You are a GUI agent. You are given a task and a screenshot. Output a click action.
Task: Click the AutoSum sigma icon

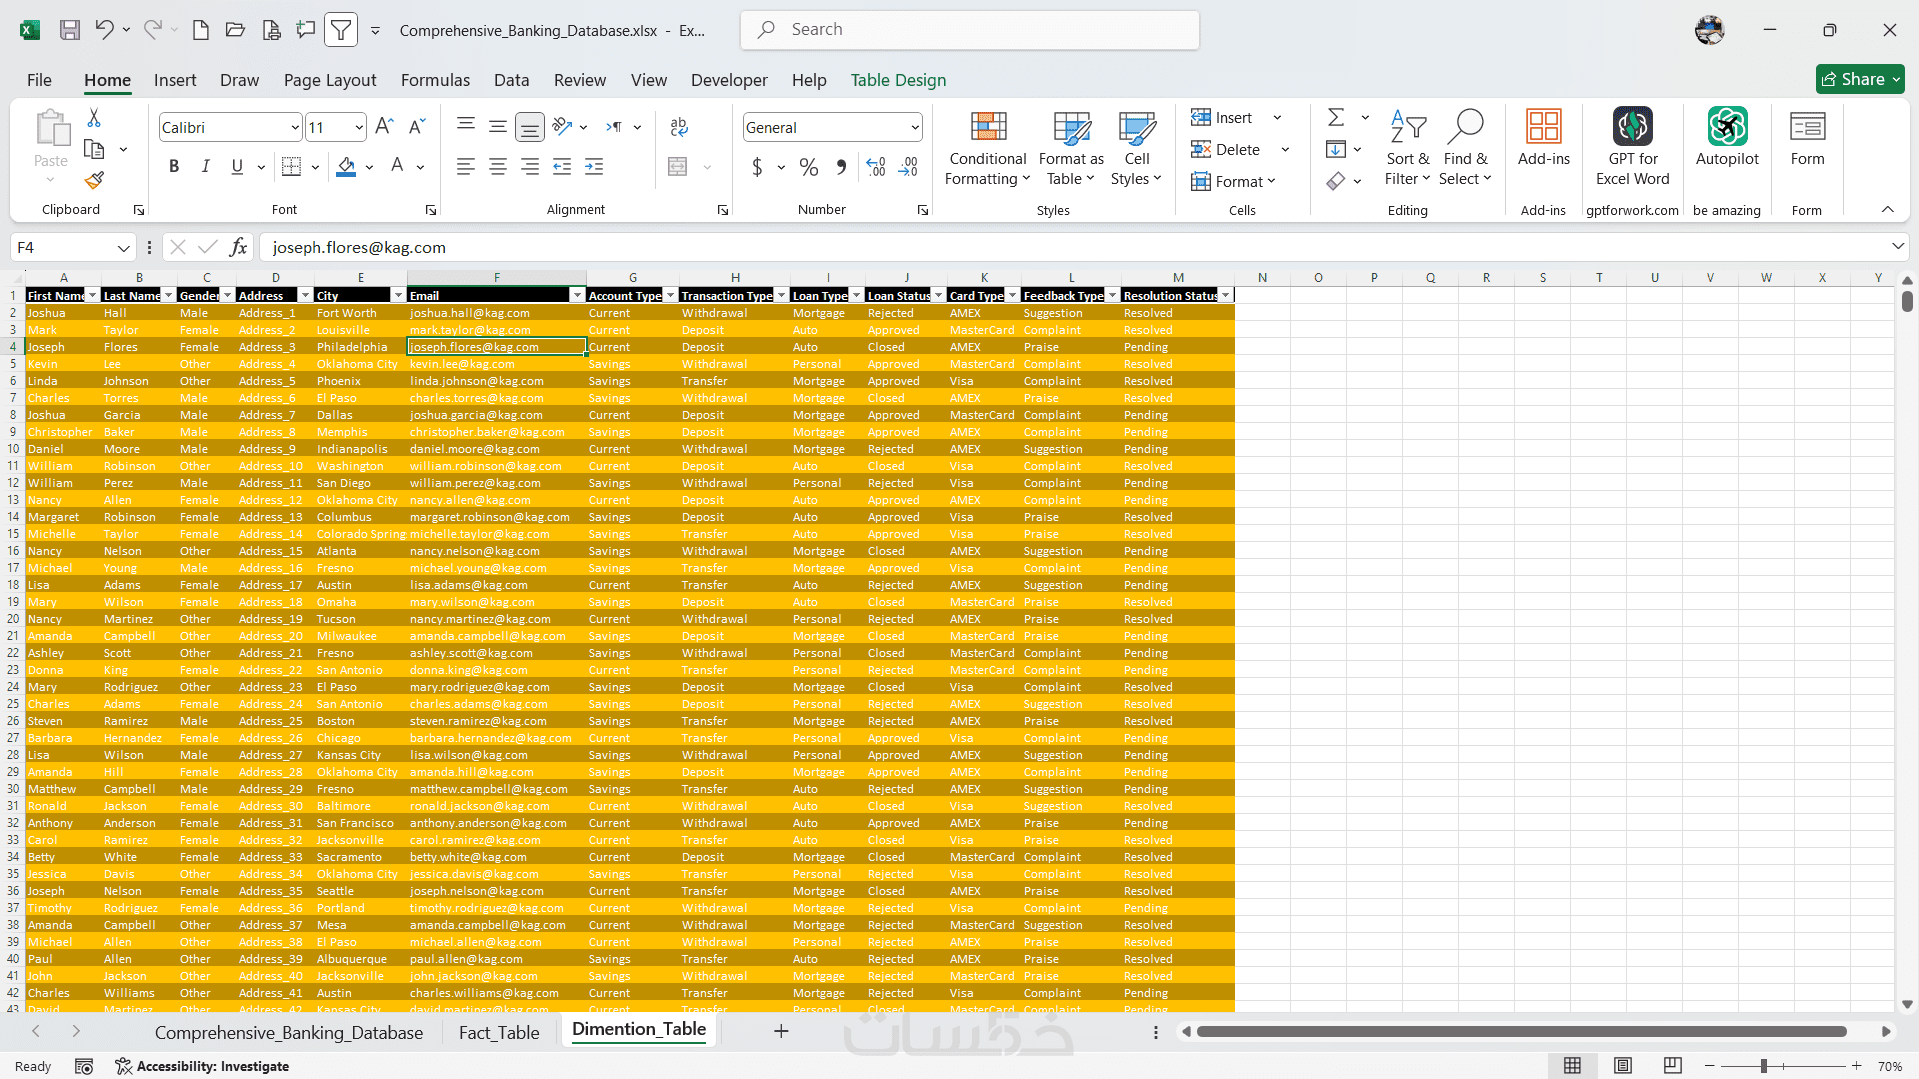coord(1336,118)
